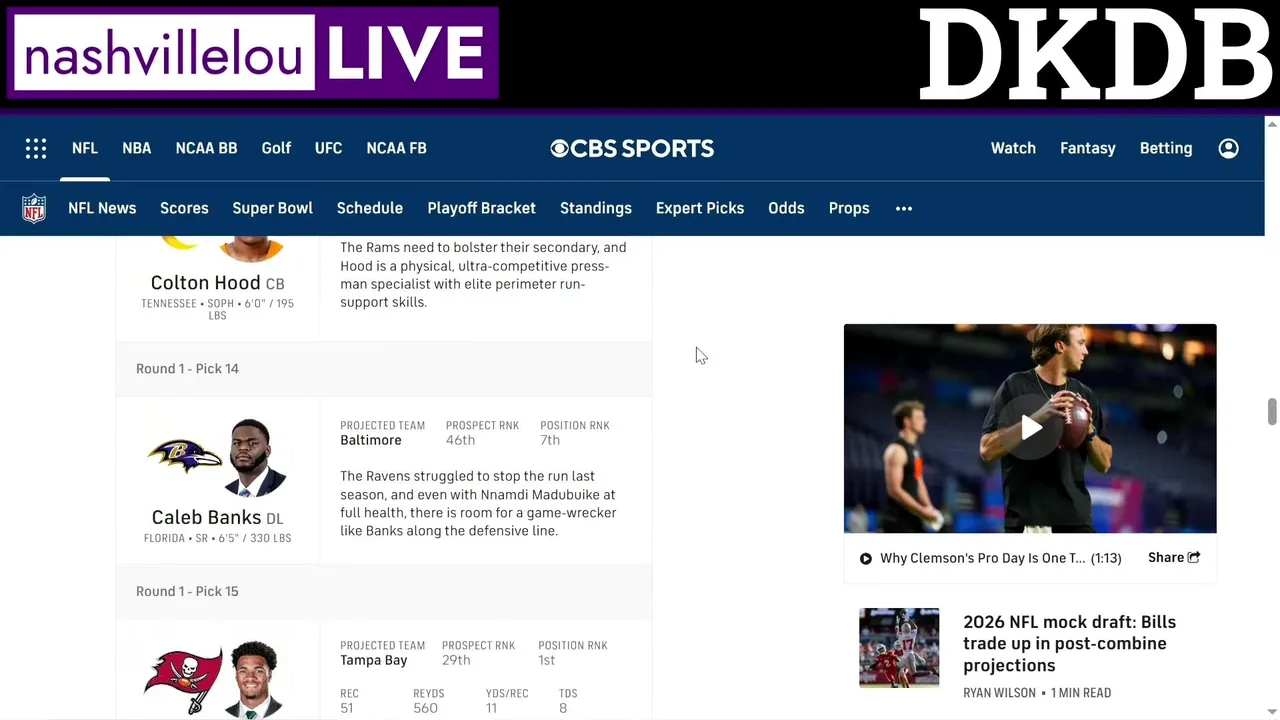Share the Clemson Pro Day video
Image resolution: width=1280 pixels, height=720 pixels.
(x=1174, y=558)
